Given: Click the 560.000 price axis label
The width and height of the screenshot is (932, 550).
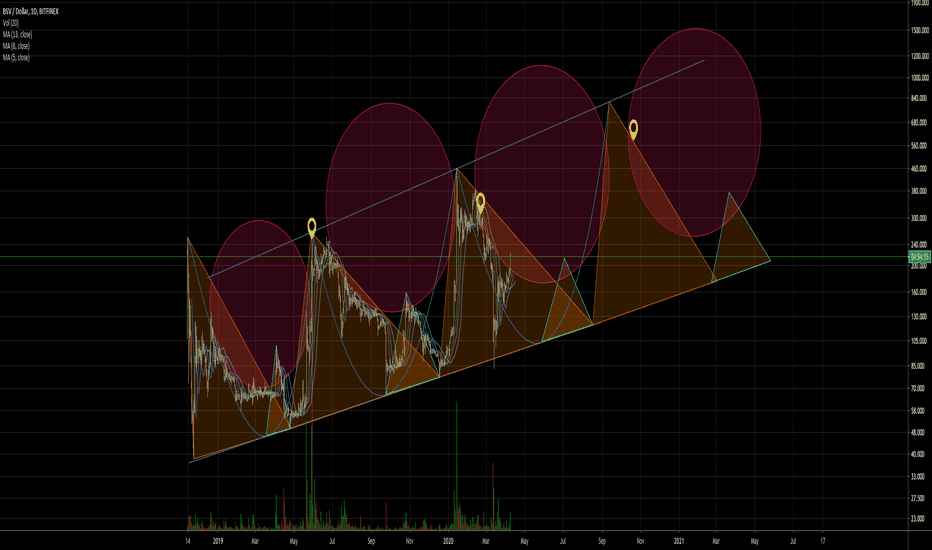Looking at the screenshot, I should pos(919,146).
